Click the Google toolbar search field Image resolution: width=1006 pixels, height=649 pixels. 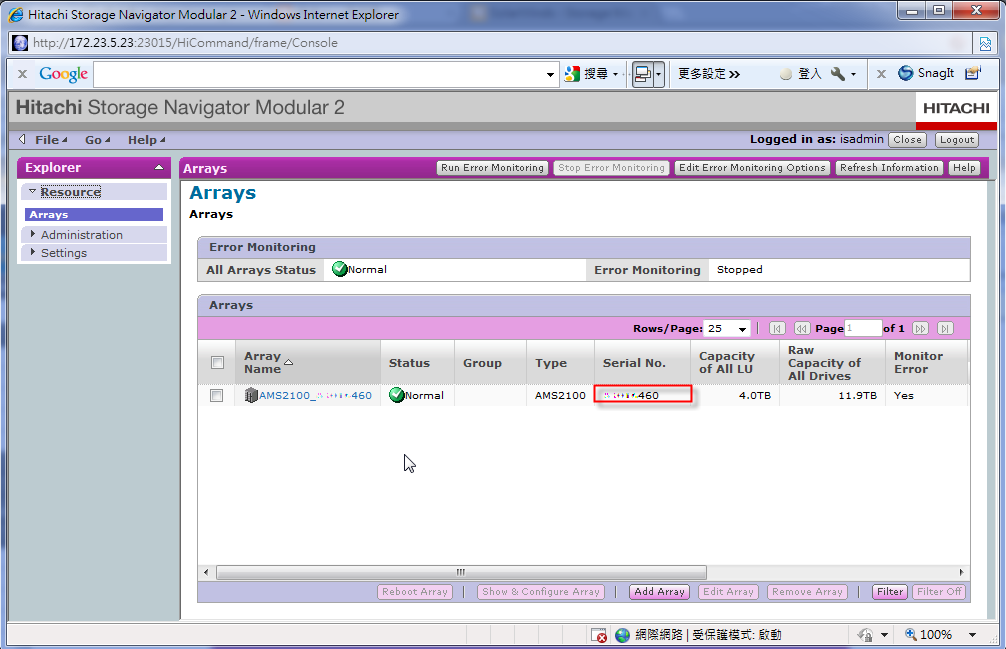point(318,74)
